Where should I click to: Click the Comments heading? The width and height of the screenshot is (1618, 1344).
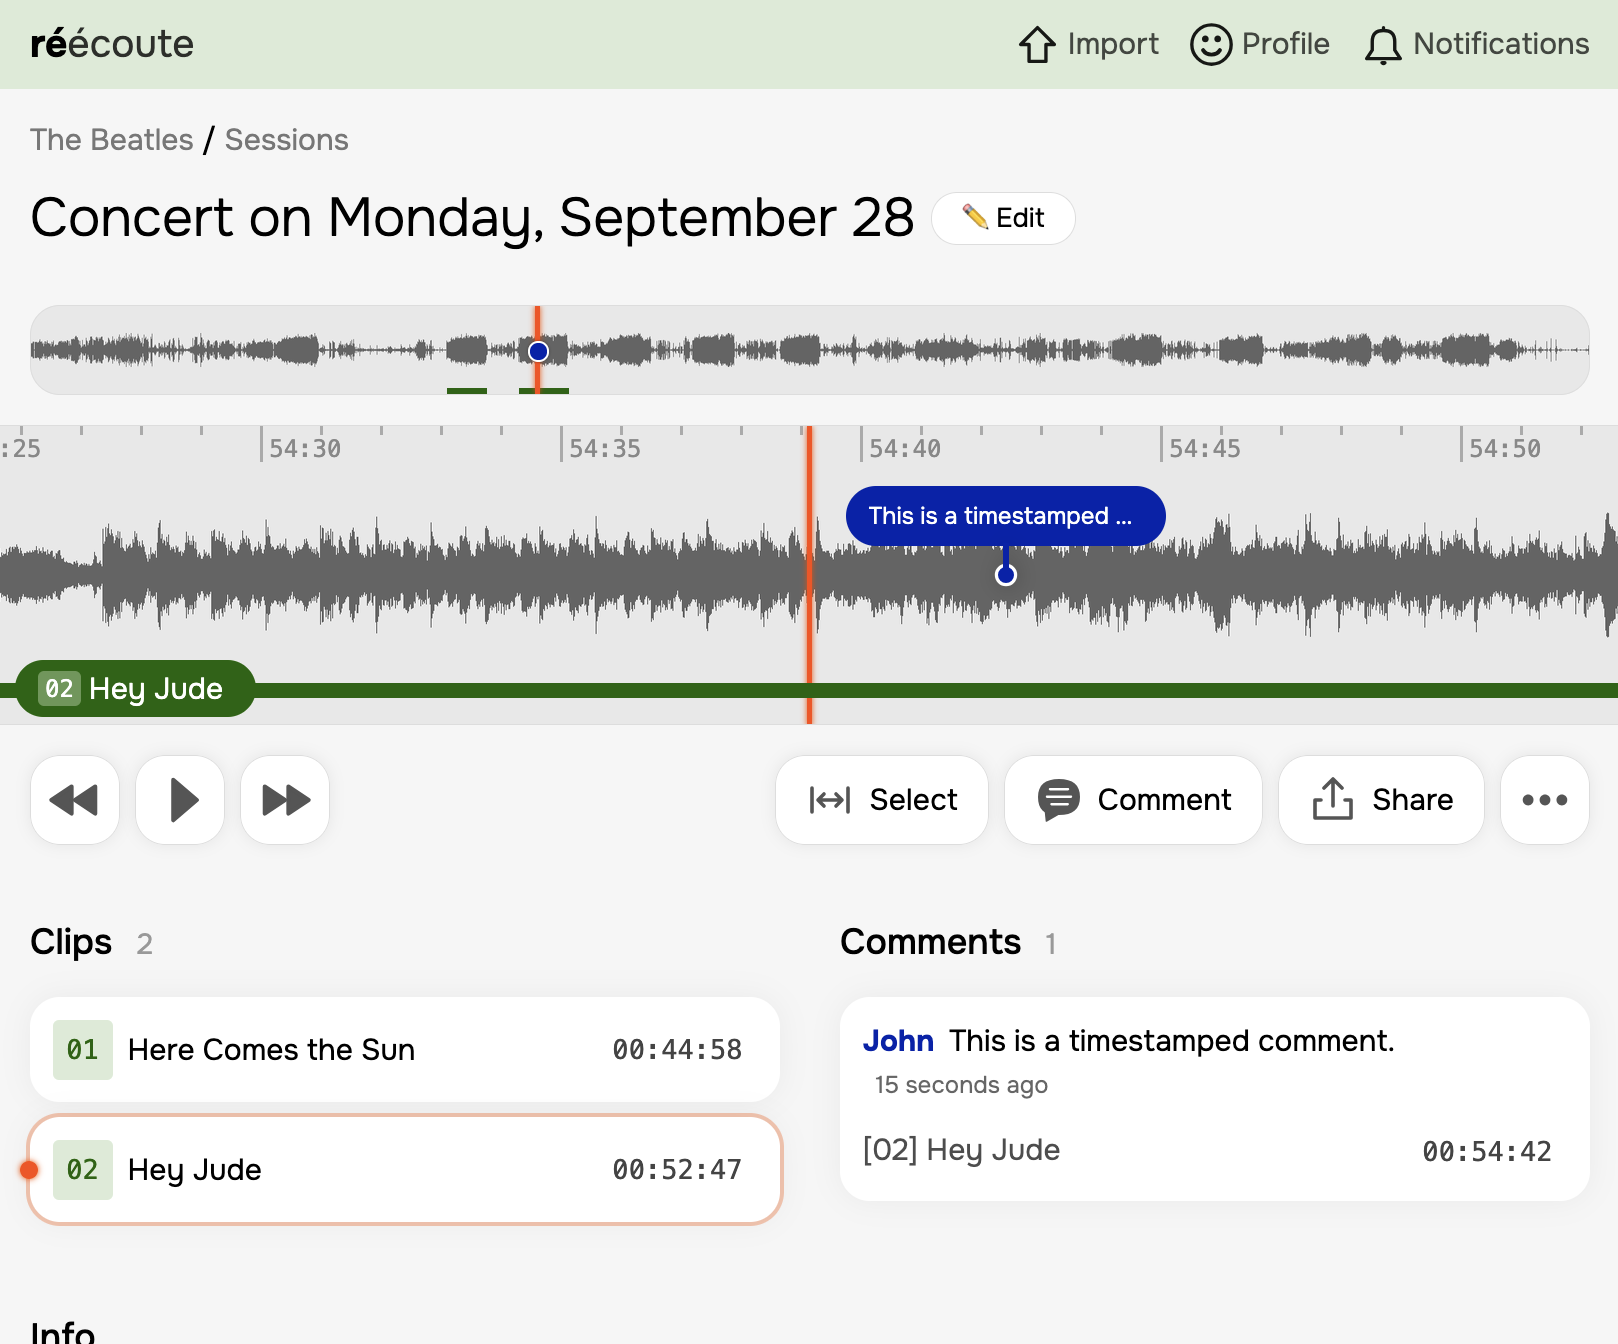(930, 942)
